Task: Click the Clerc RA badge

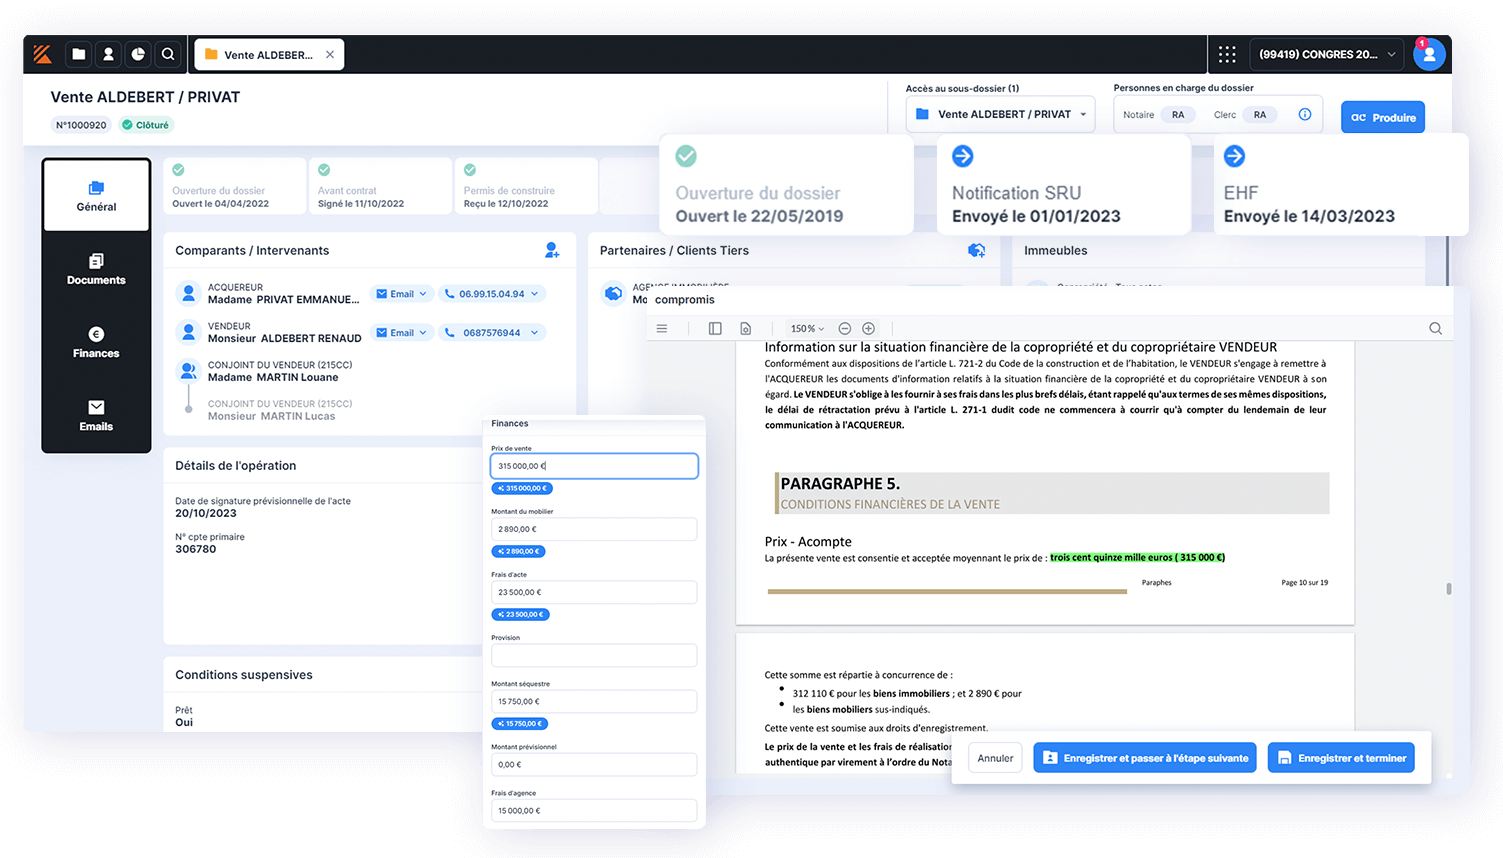Action: pos(1260,115)
